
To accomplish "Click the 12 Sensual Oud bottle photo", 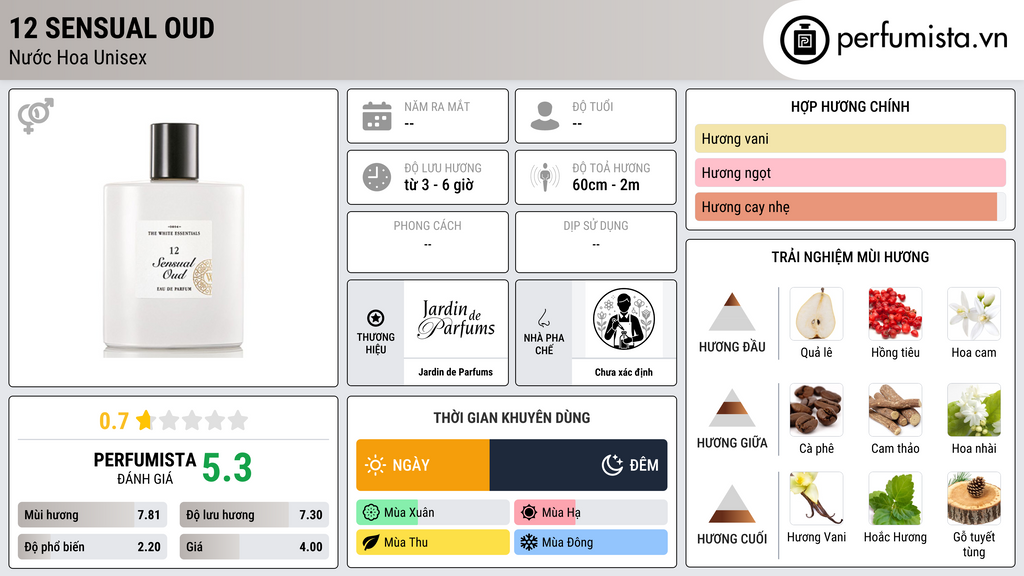I will pos(174,240).
